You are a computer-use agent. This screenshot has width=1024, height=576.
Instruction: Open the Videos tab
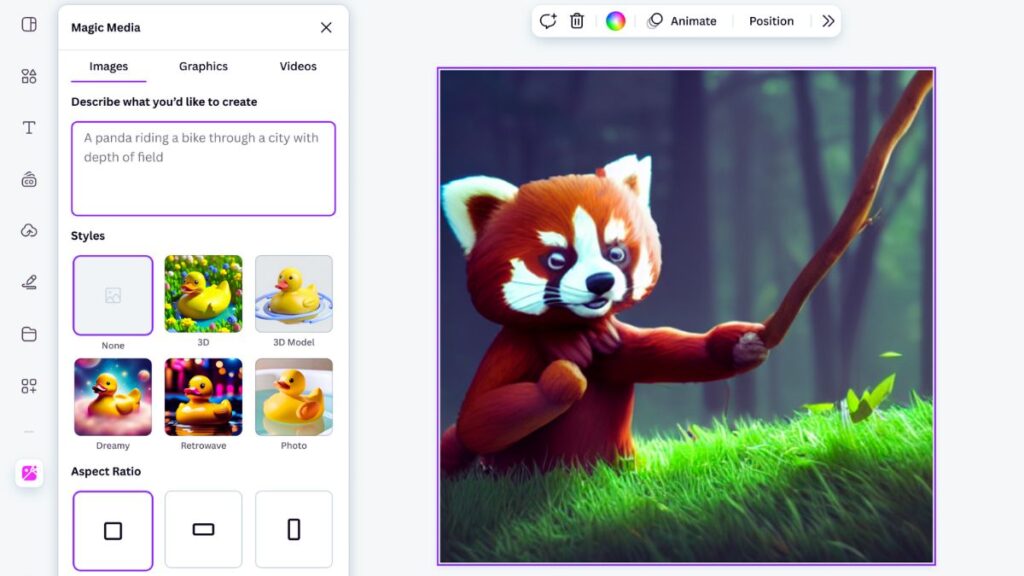coord(297,66)
